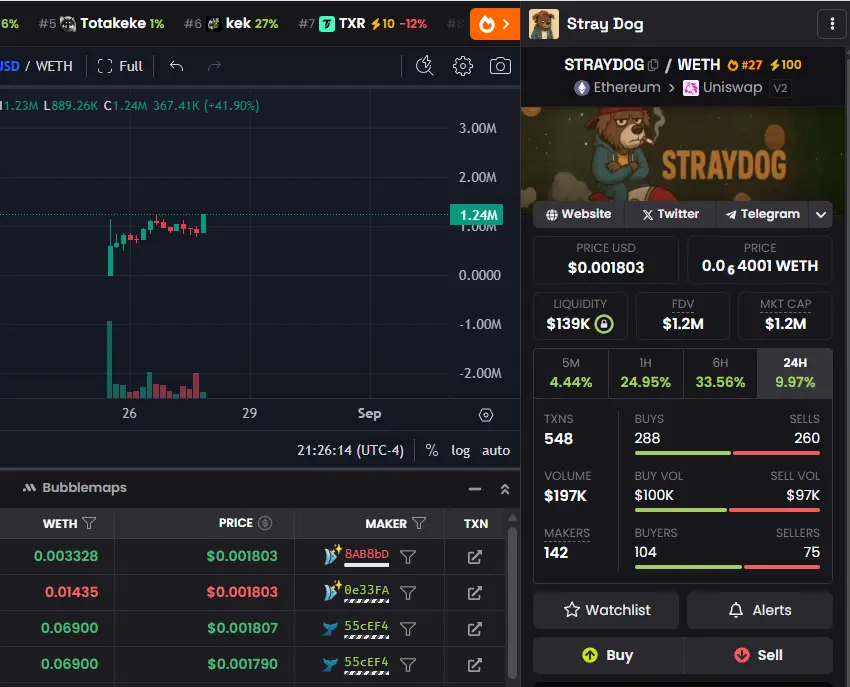The height and width of the screenshot is (687, 850).
Task: Toggle percent scale on chart
Action: pyautogui.click(x=432, y=450)
